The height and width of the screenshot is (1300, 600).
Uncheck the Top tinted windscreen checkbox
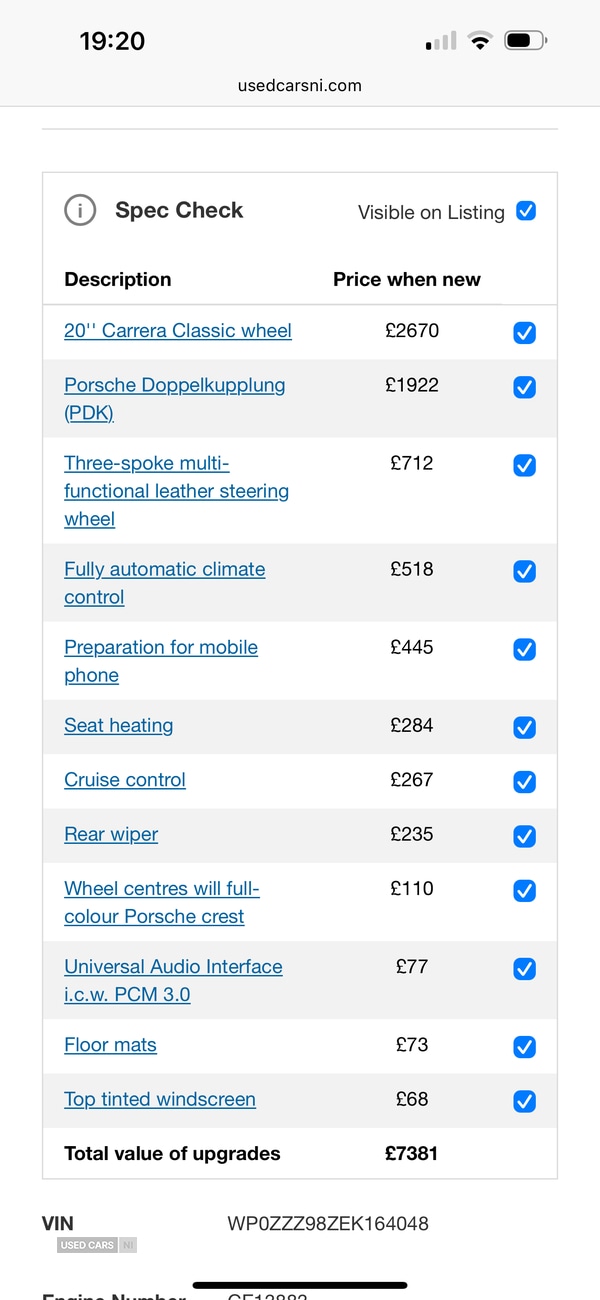coord(524,1101)
